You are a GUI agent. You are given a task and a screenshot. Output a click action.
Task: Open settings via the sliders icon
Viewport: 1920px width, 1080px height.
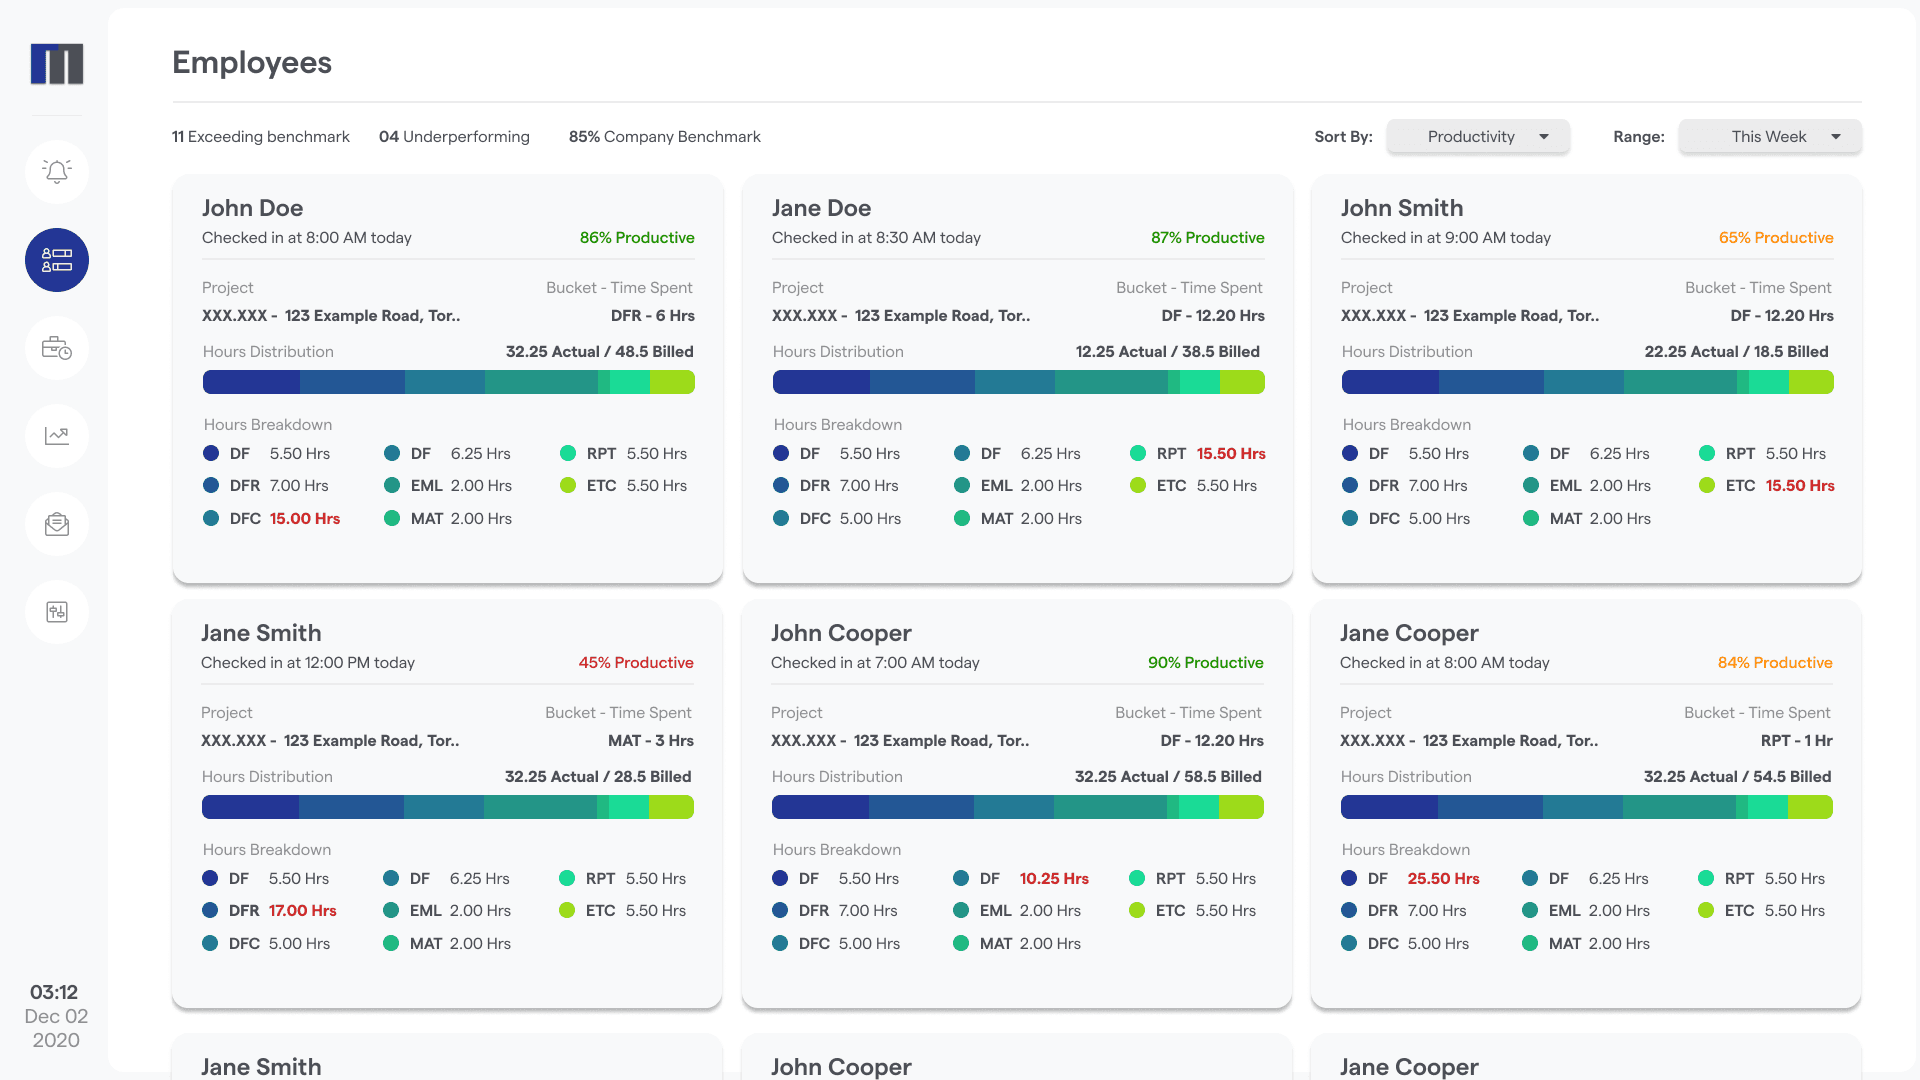(56, 611)
